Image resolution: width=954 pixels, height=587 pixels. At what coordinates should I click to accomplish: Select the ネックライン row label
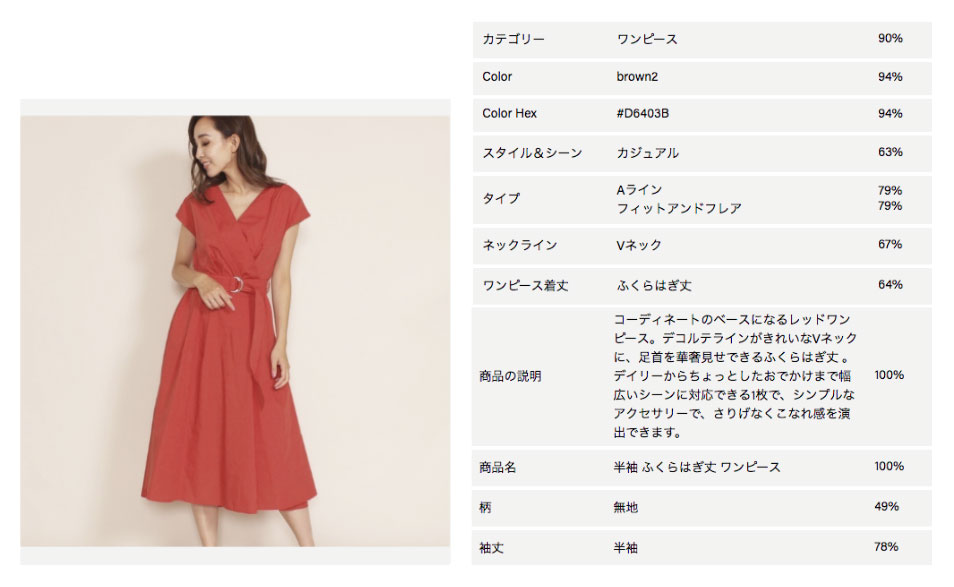pos(520,245)
